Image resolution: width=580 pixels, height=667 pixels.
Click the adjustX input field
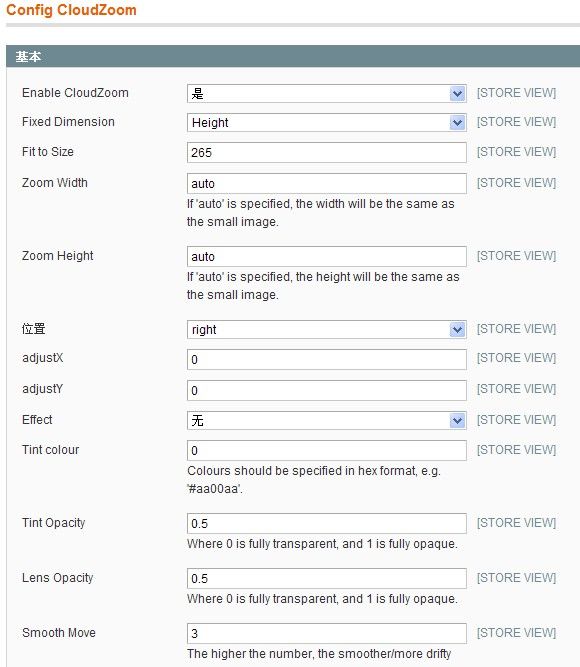326,359
